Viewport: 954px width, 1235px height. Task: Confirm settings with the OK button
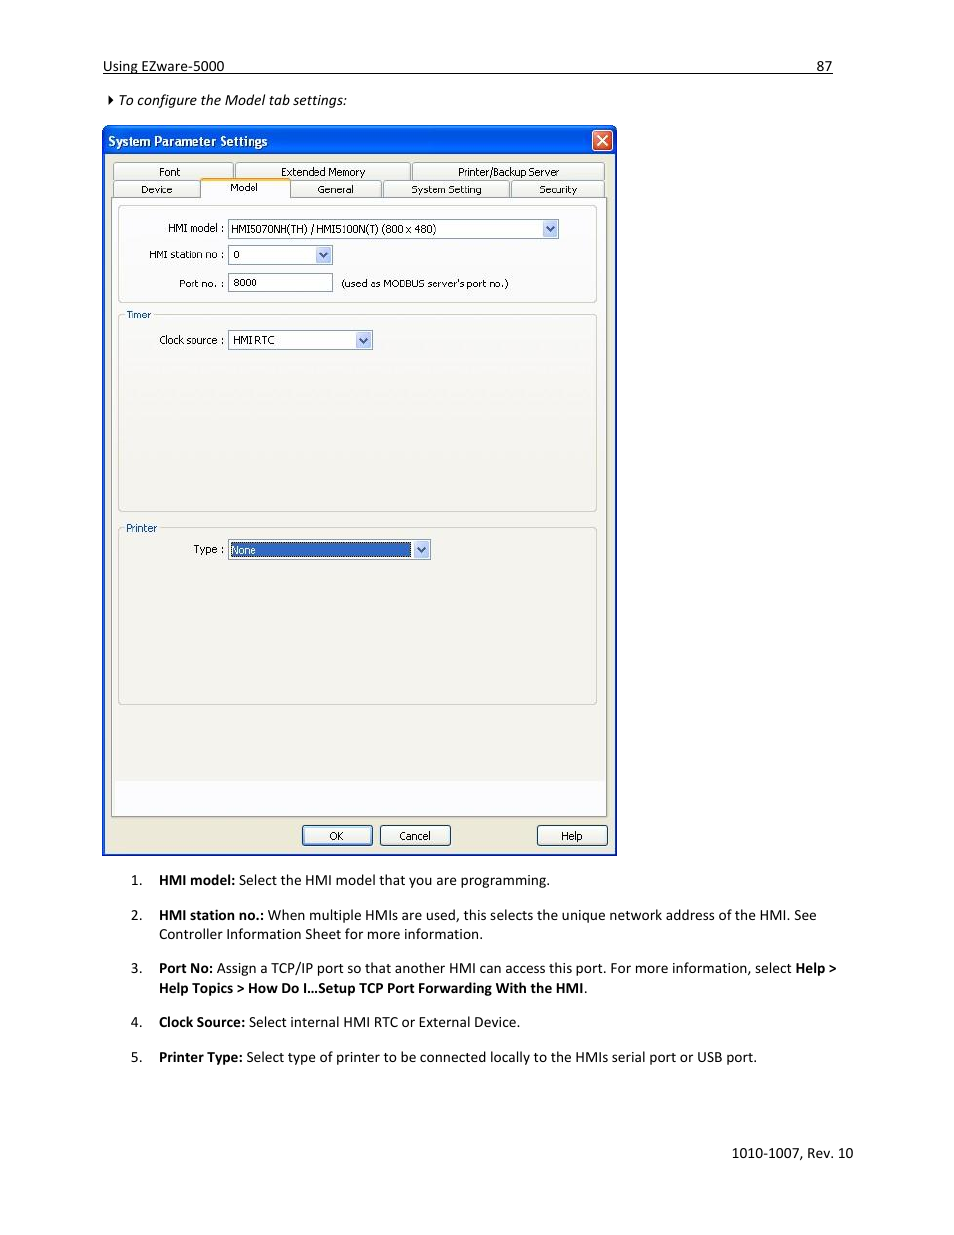click(x=337, y=836)
